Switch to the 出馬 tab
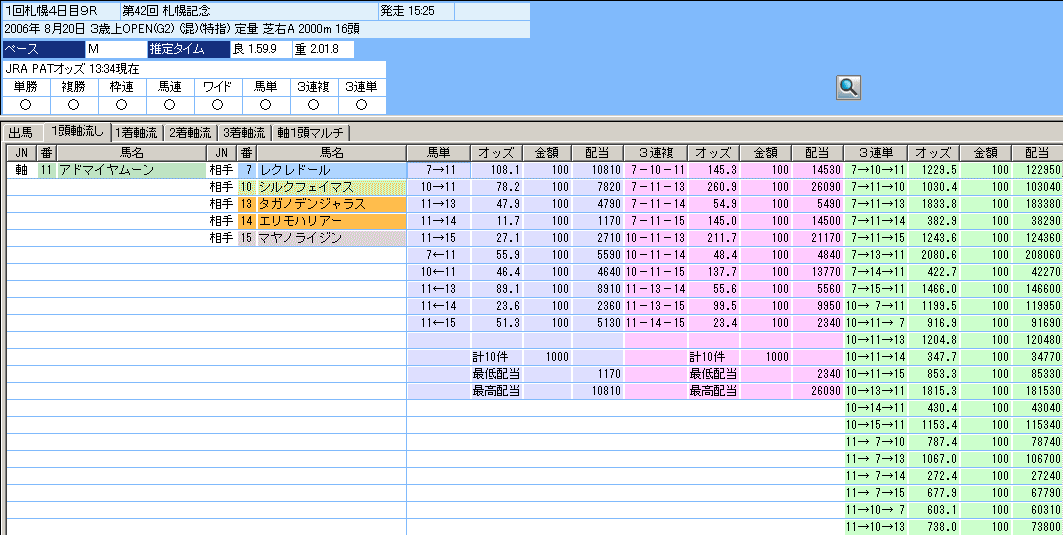This screenshot has height=535, width=1063. [x=21, y=132]
